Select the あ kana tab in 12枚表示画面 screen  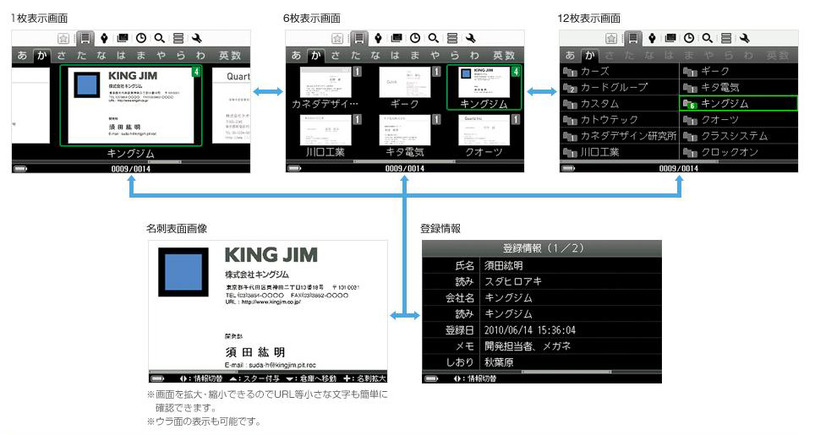coord(570,55)
